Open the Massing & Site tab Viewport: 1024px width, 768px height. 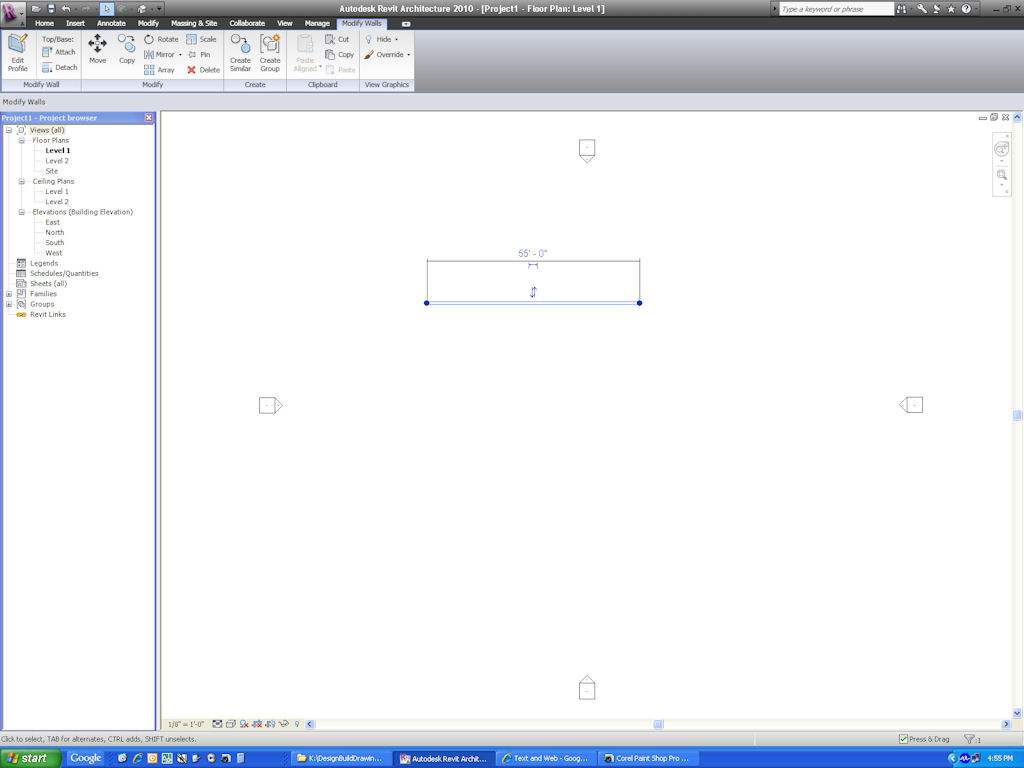[194, 24]
